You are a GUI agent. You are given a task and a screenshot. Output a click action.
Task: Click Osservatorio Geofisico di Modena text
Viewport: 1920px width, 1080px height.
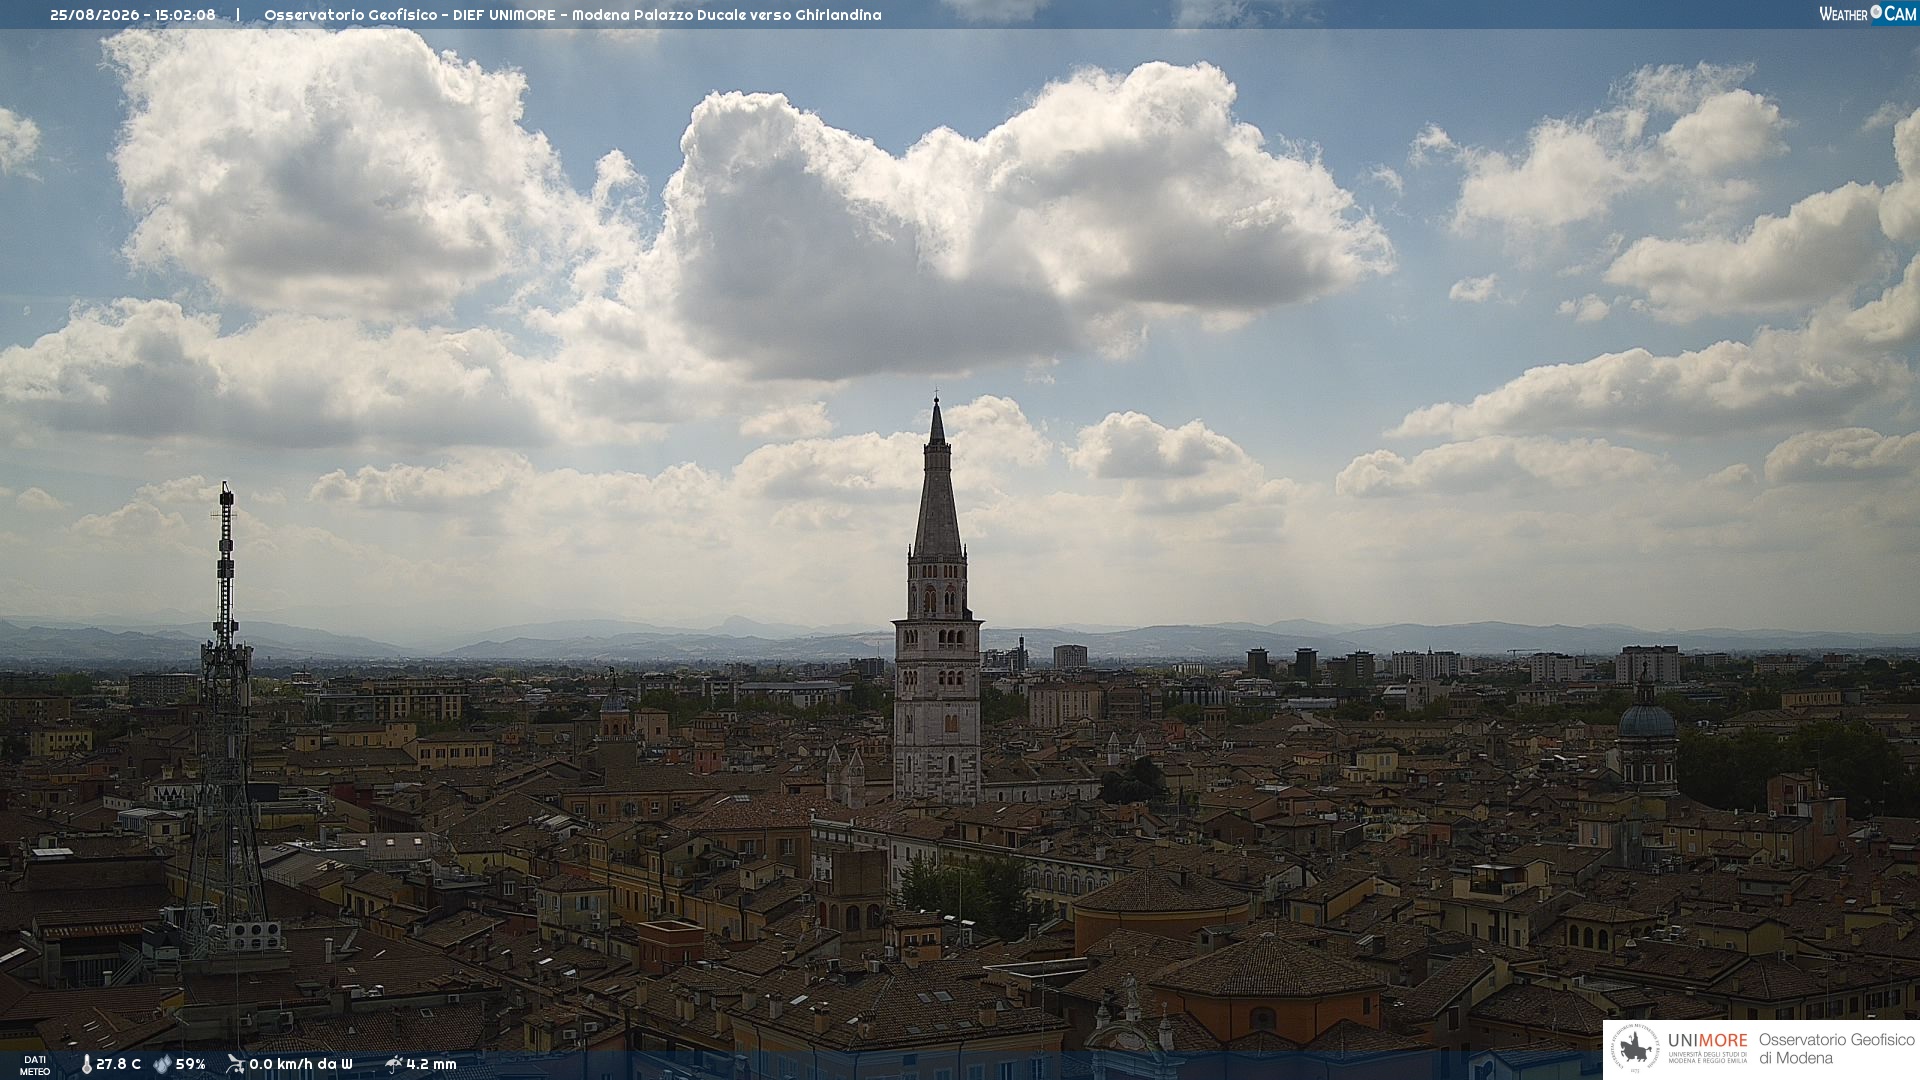click(1836, 1049)
